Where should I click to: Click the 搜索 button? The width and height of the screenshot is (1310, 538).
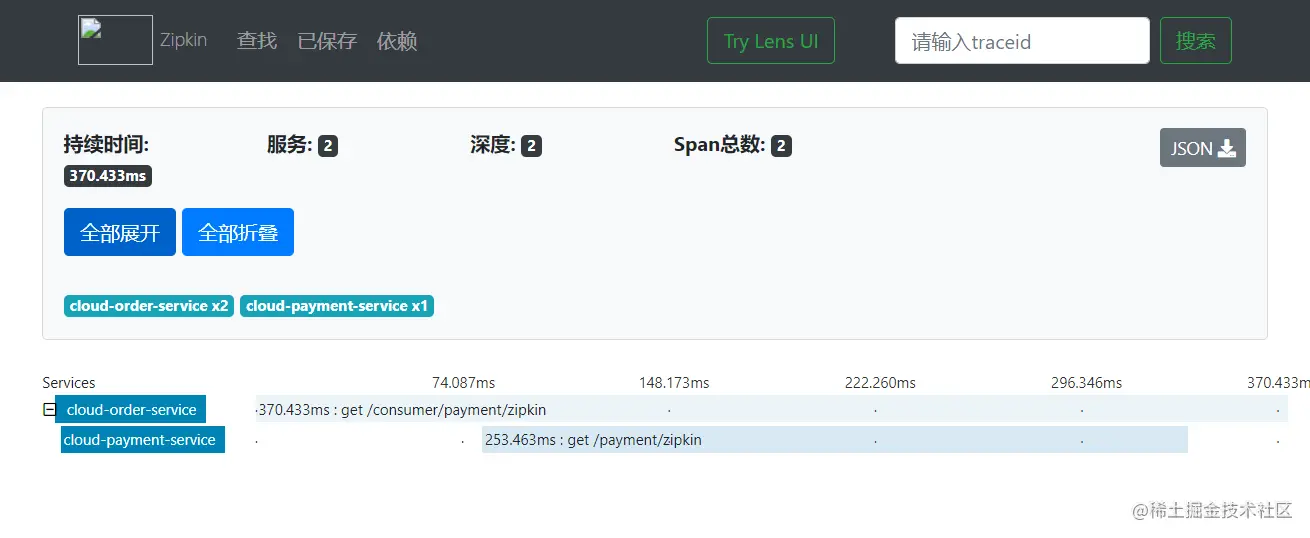tap(1196, 41)
